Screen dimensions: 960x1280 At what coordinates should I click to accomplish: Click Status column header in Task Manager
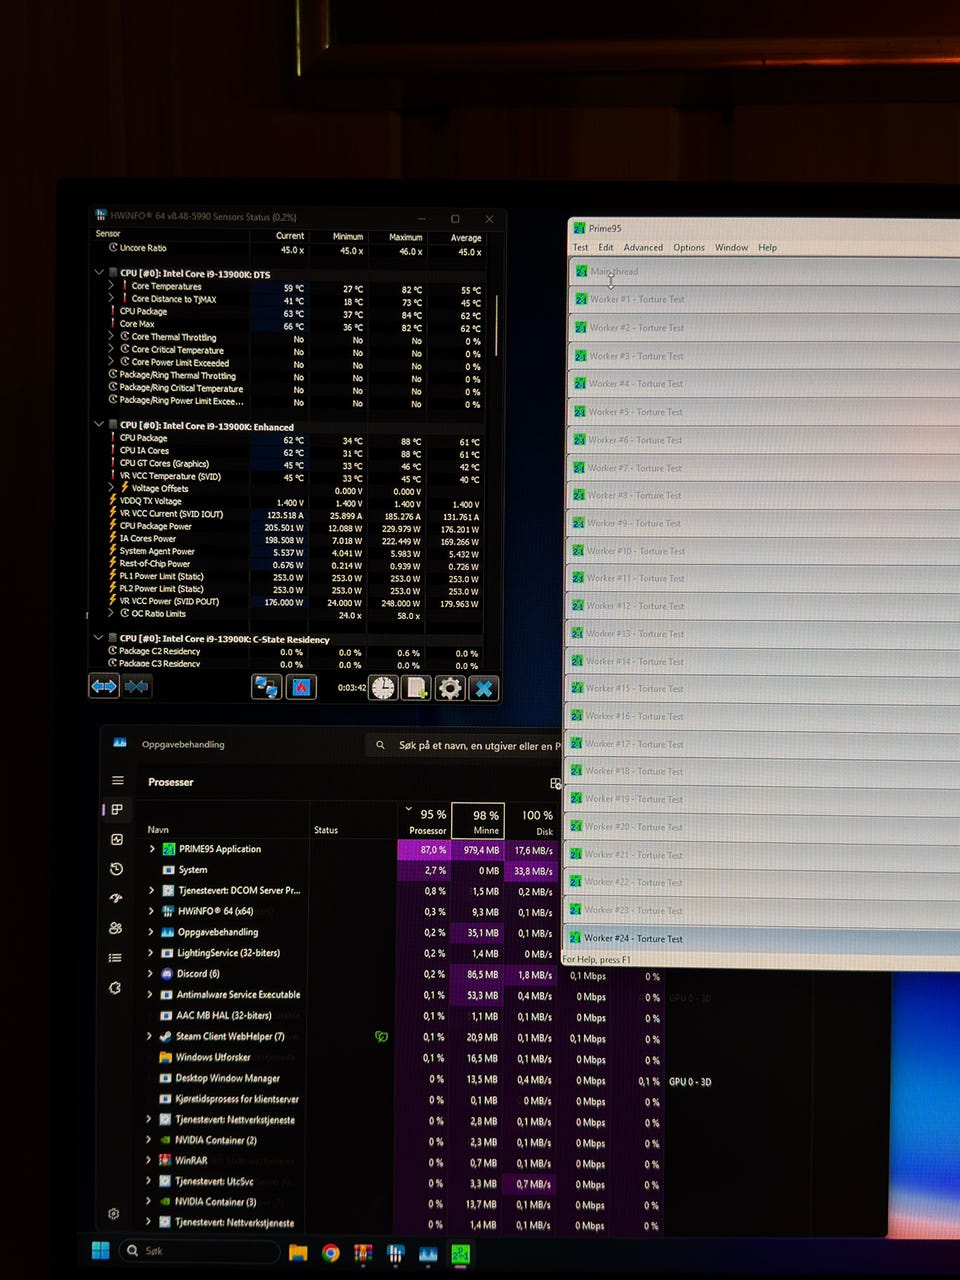(326, 830)
